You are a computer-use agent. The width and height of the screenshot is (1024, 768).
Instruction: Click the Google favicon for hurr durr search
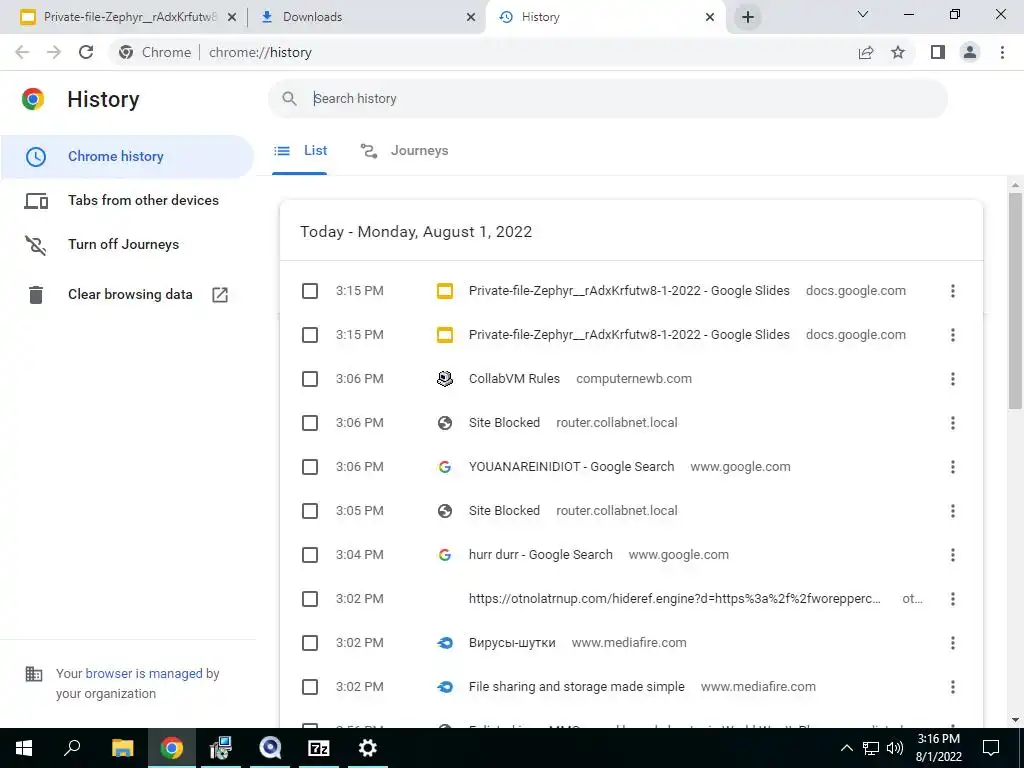pos(445,555)
